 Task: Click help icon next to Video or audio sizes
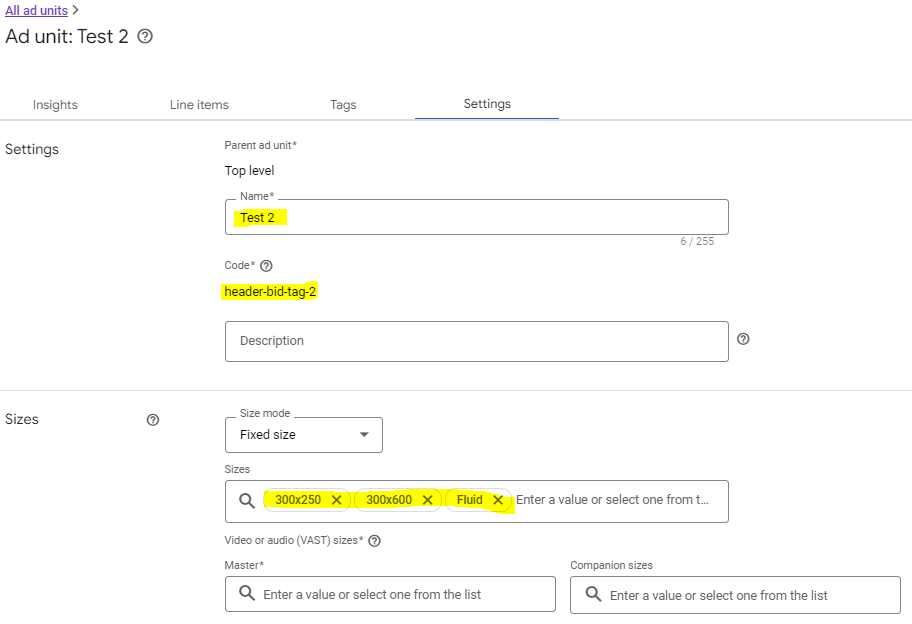coord(375,541)
